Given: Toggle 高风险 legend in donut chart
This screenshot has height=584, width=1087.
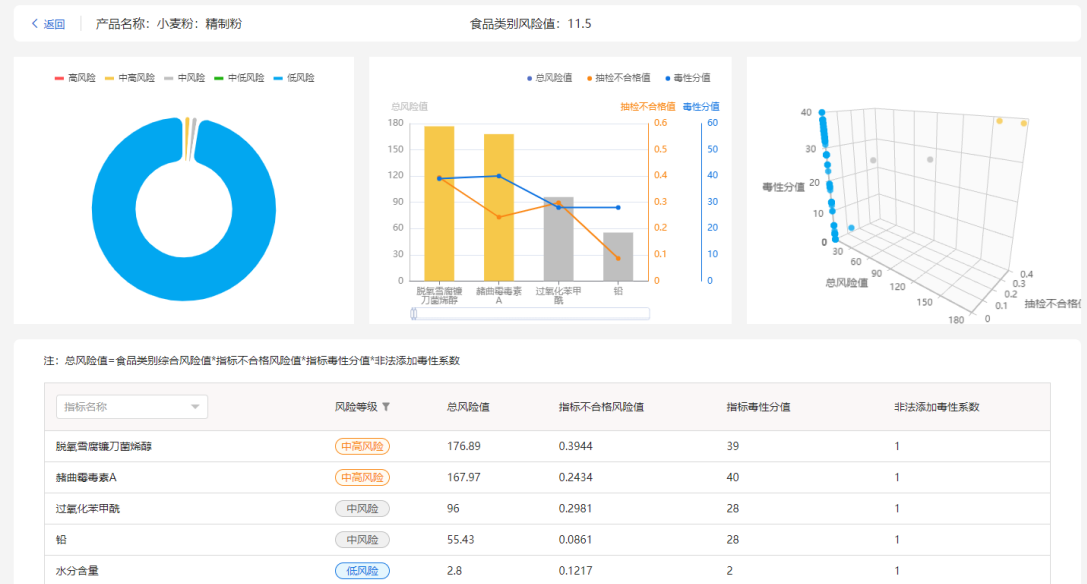Looking at the screenshot, I should point(75,78).
